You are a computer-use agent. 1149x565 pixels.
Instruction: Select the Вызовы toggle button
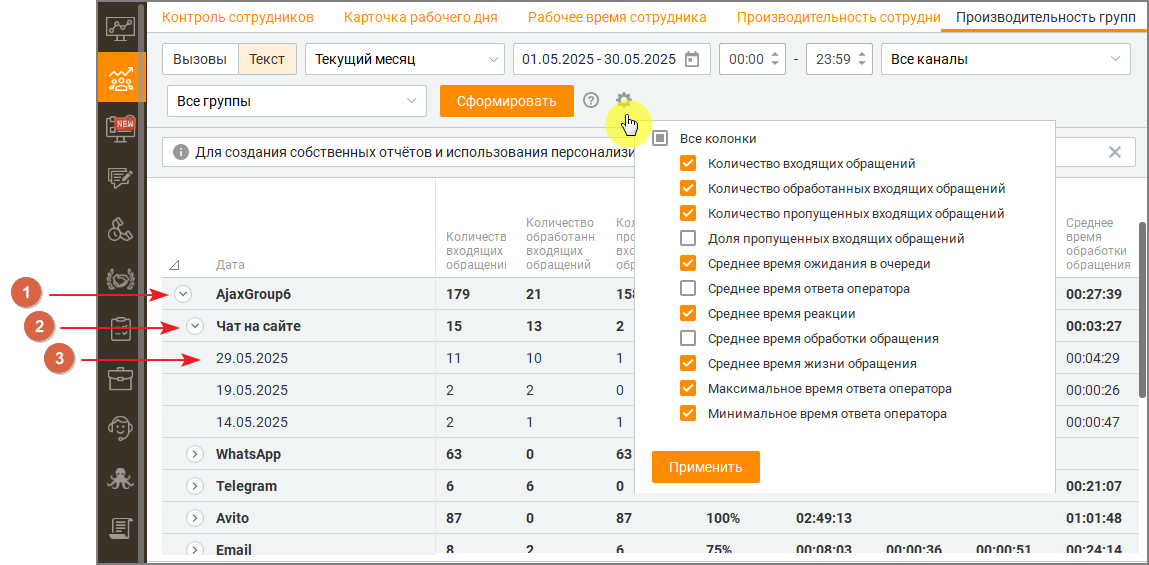coord(200,59)
